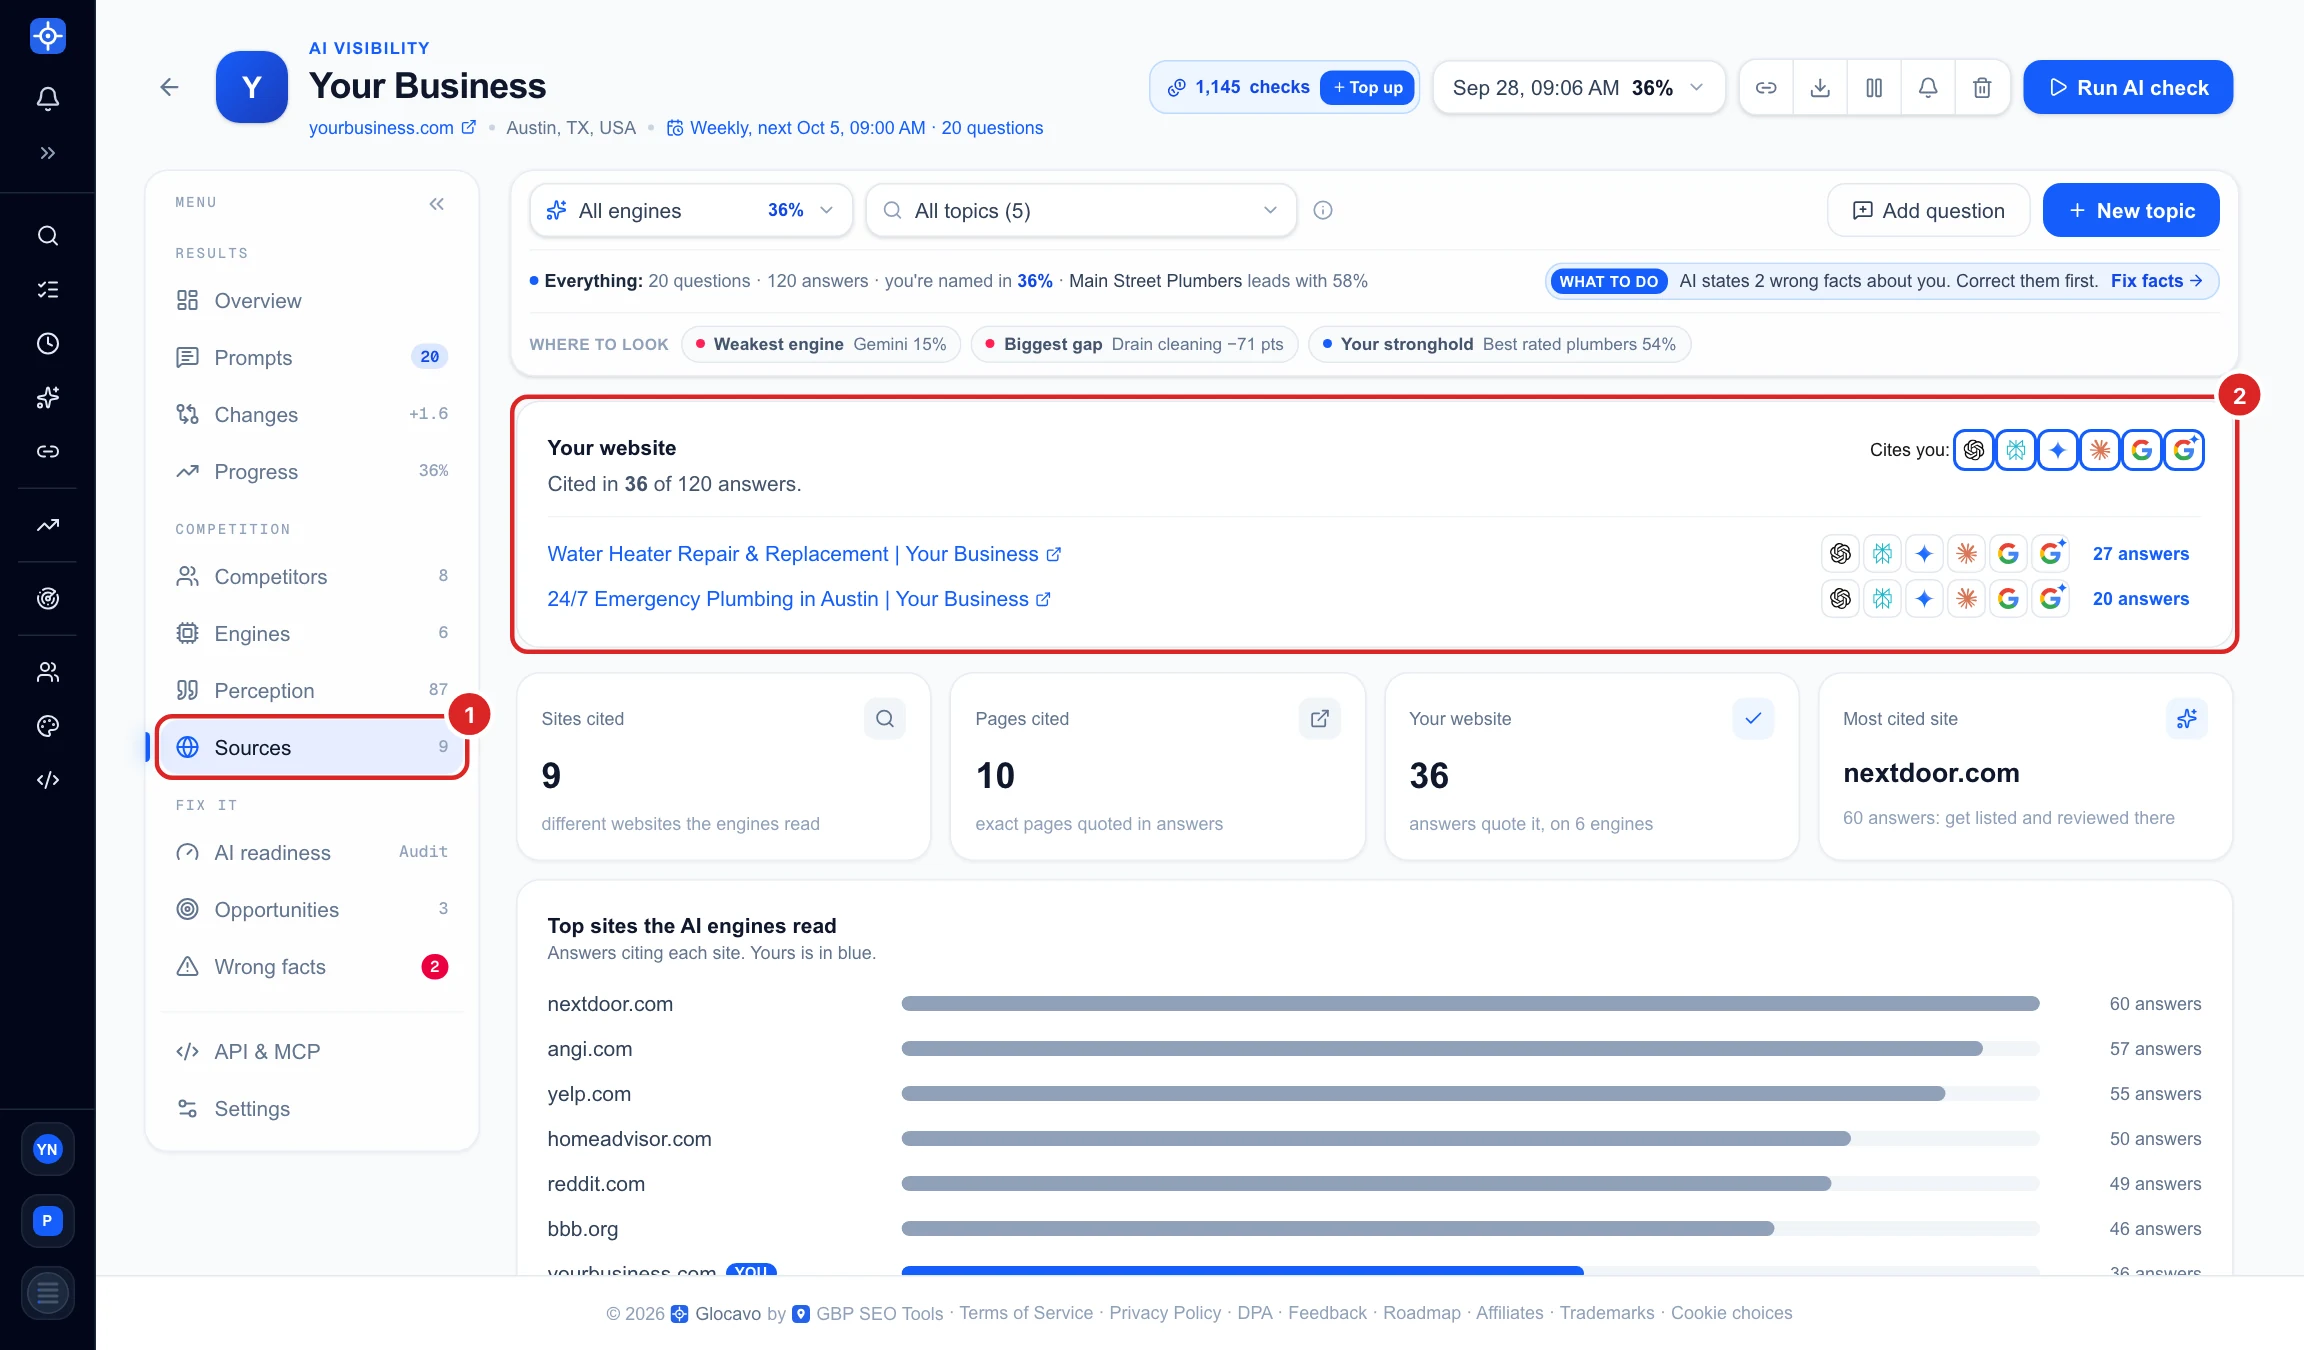
Task: Click the Weakest engine Gemini 15% chip
Action: (821, 344)
